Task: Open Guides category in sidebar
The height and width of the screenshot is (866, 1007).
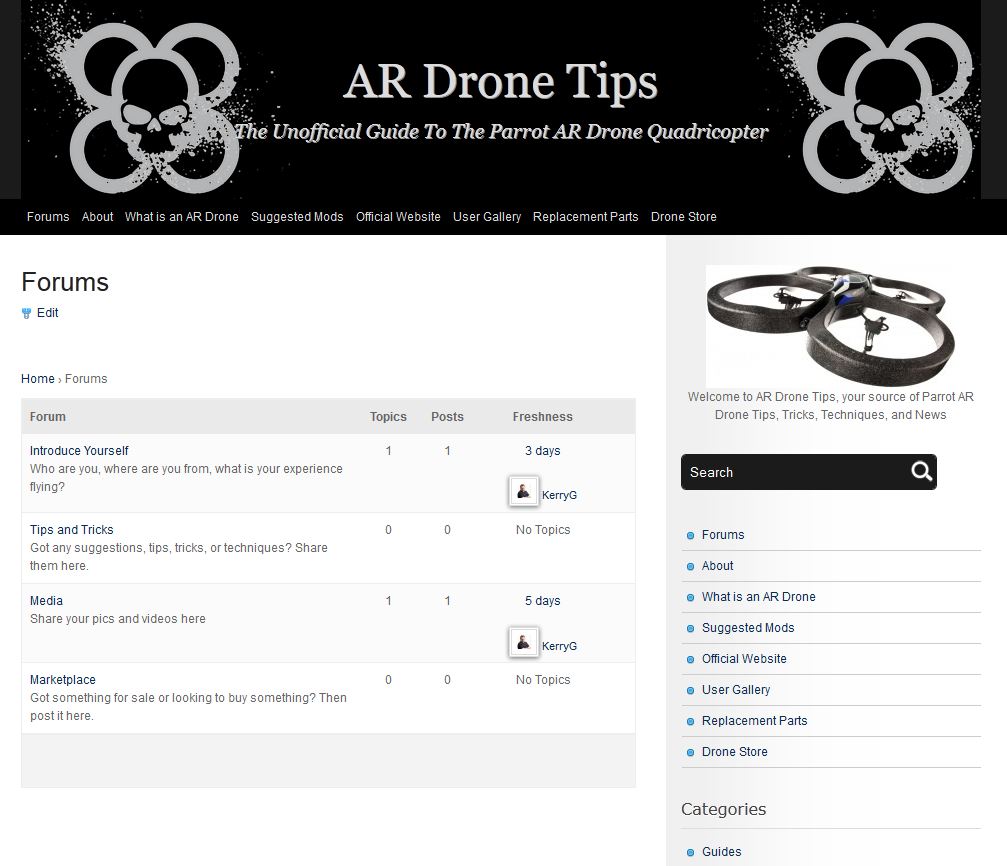Action: click(x=722, y=851)
